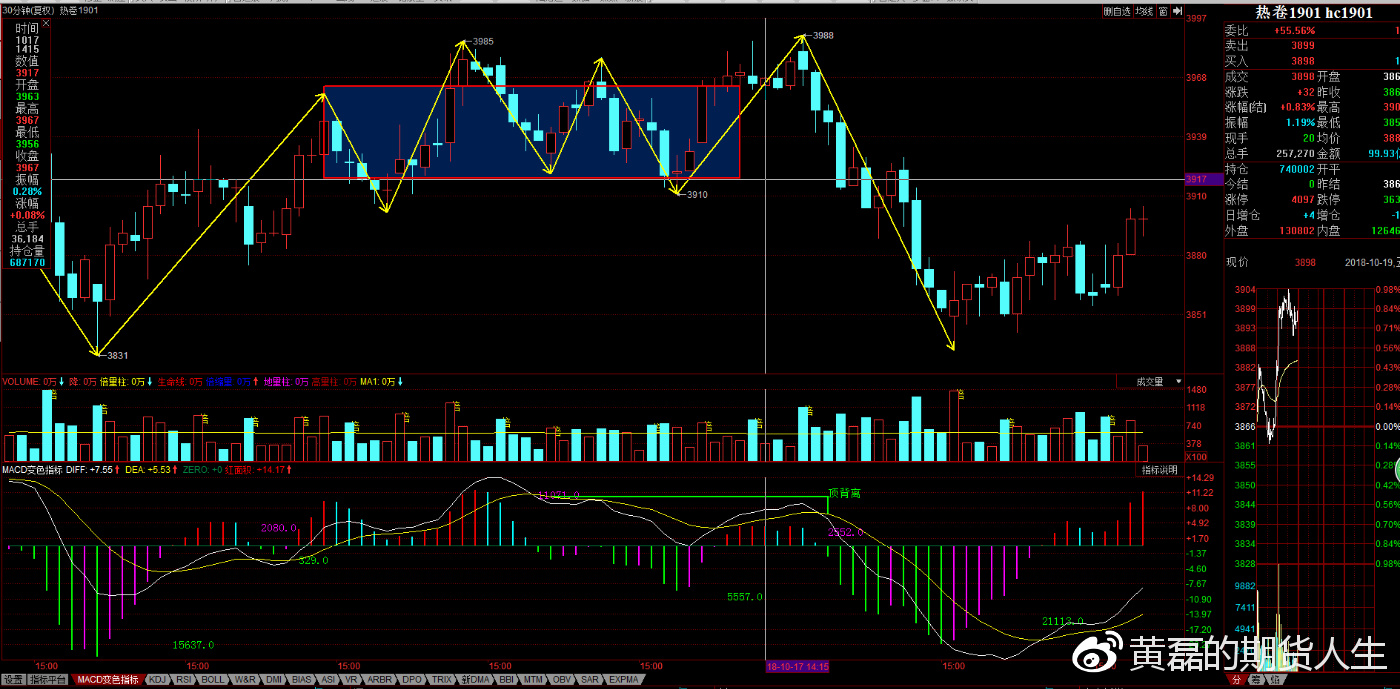Click the 3910 swing low label
The width and height of the screenshot is (1400, 689).
(697, 194)
